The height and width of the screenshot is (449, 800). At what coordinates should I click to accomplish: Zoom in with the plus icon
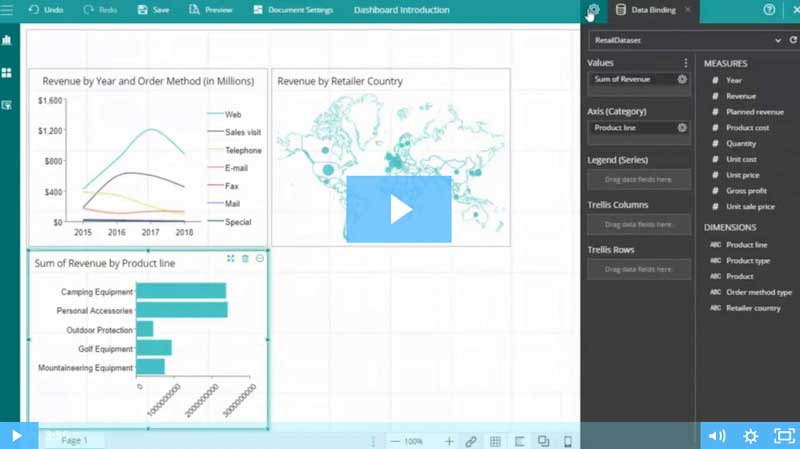tap(449, 441)
